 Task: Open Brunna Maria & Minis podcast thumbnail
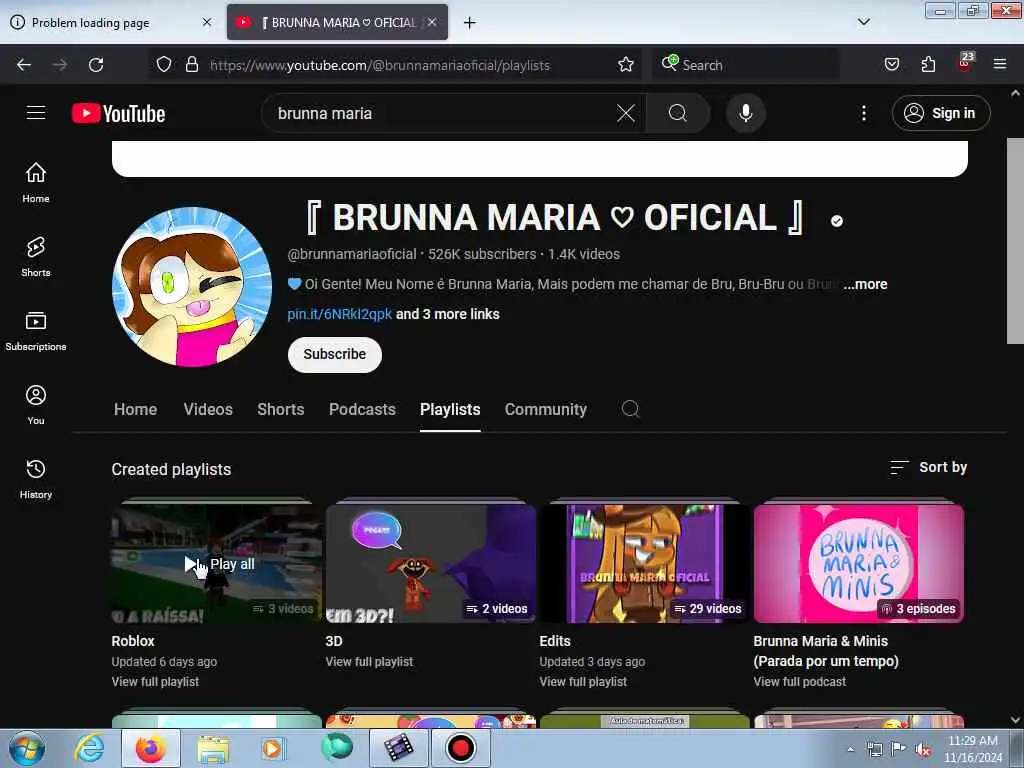(859, 564)
